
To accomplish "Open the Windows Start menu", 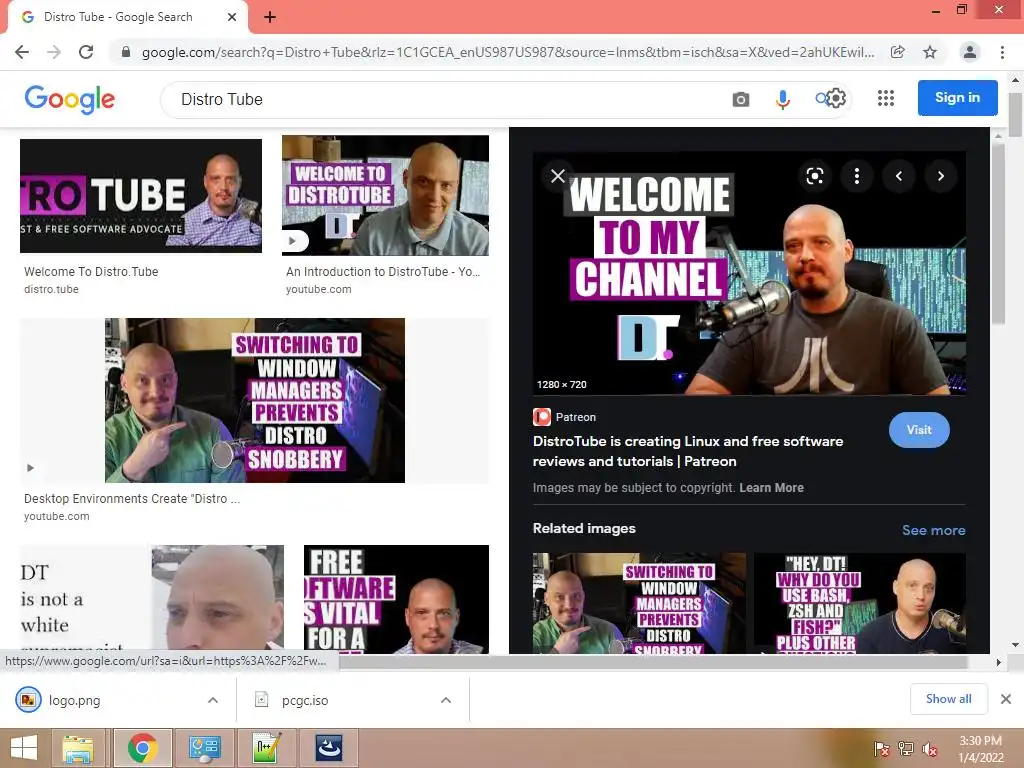I will pyautogui.click(x=24, y=748).
